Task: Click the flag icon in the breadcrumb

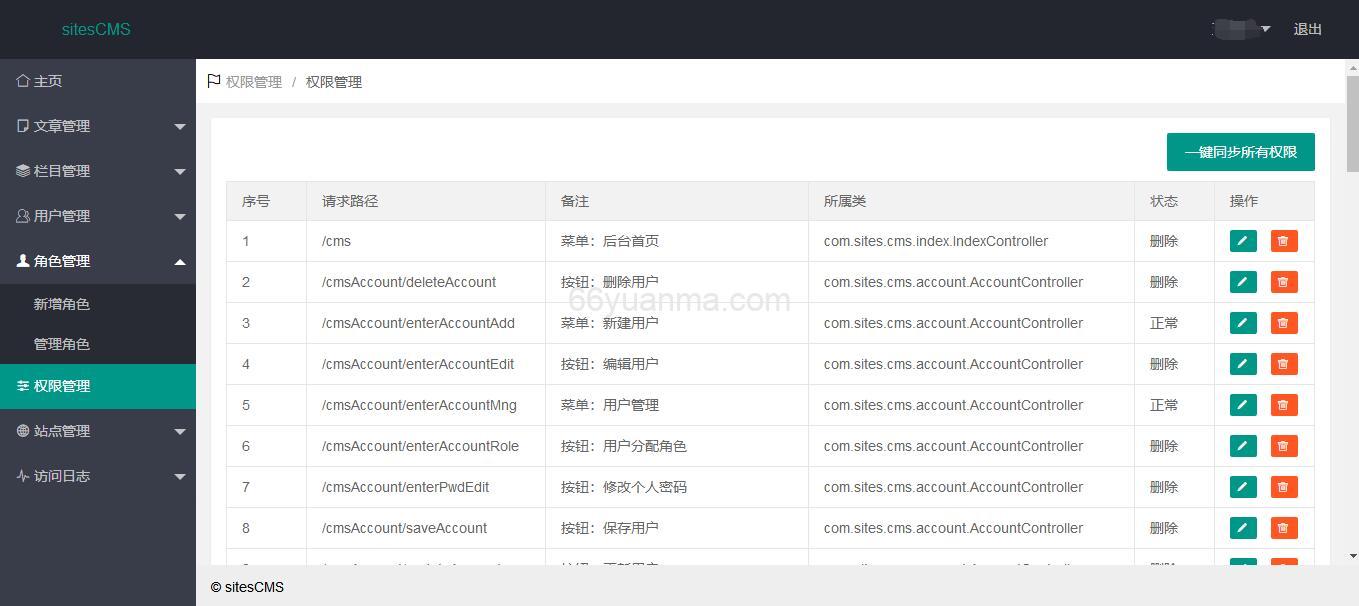Action: pyautogui.click(x=213, y=81)
